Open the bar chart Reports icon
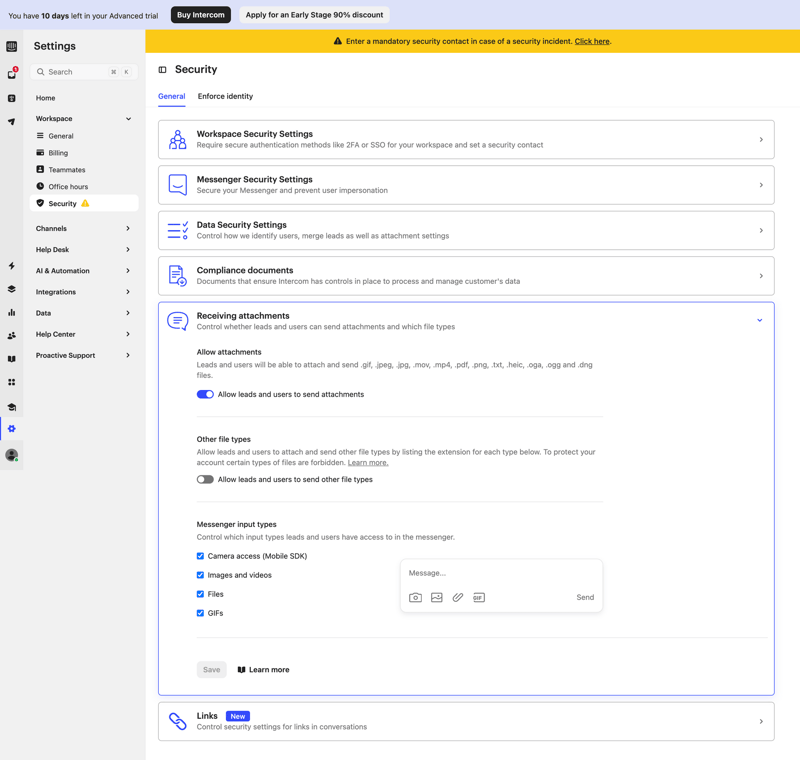 coord(12,311)
